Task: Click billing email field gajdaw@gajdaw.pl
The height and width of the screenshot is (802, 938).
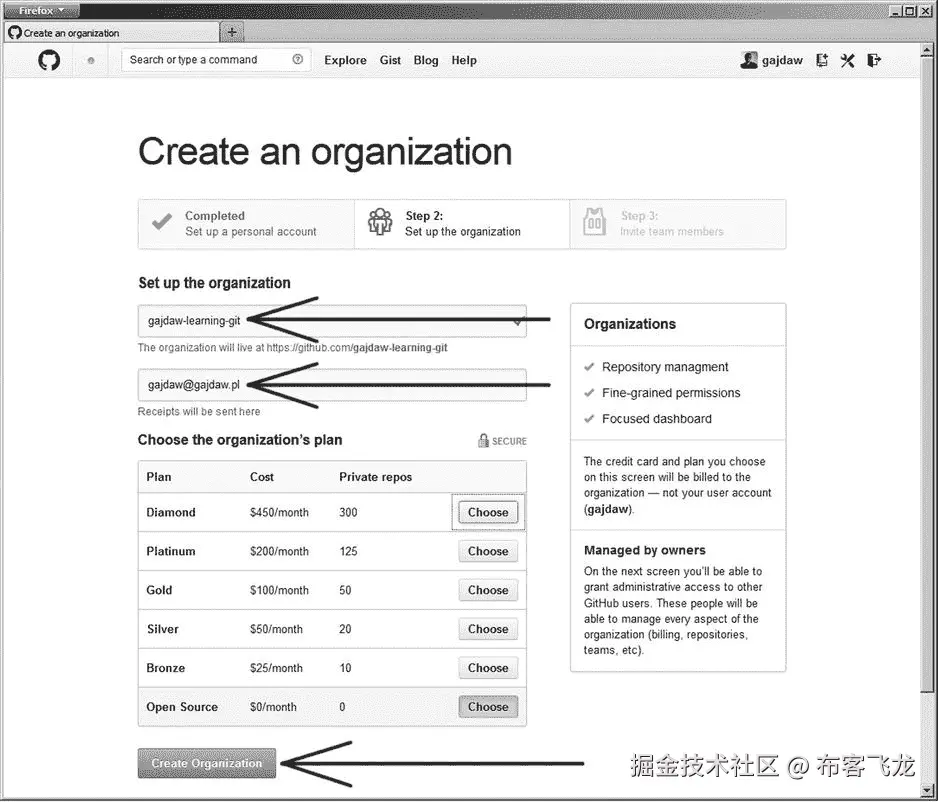Action: tap(332, 385)
